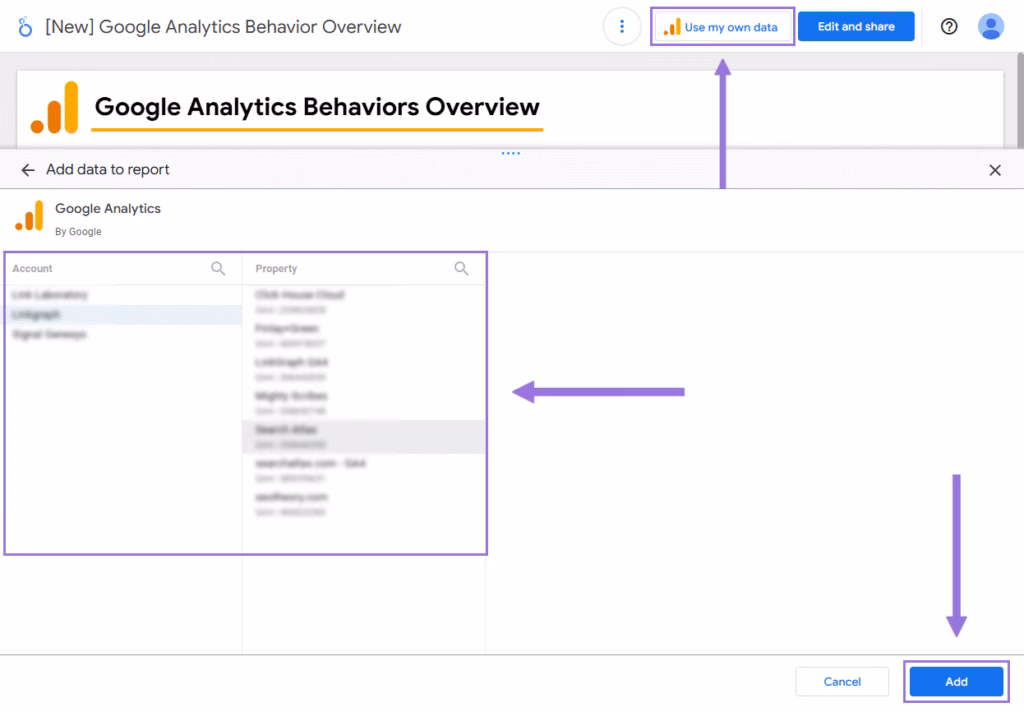Pick the seotheory.com property
The image size is (1024, 712).
pyautogui.click(x=291, y=497)
